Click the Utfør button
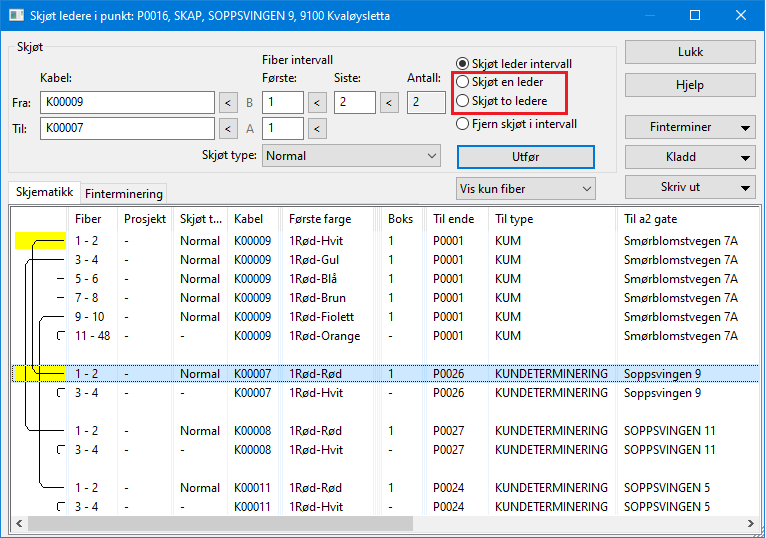This screenshot has height=538, width=766. click(526, 157)
